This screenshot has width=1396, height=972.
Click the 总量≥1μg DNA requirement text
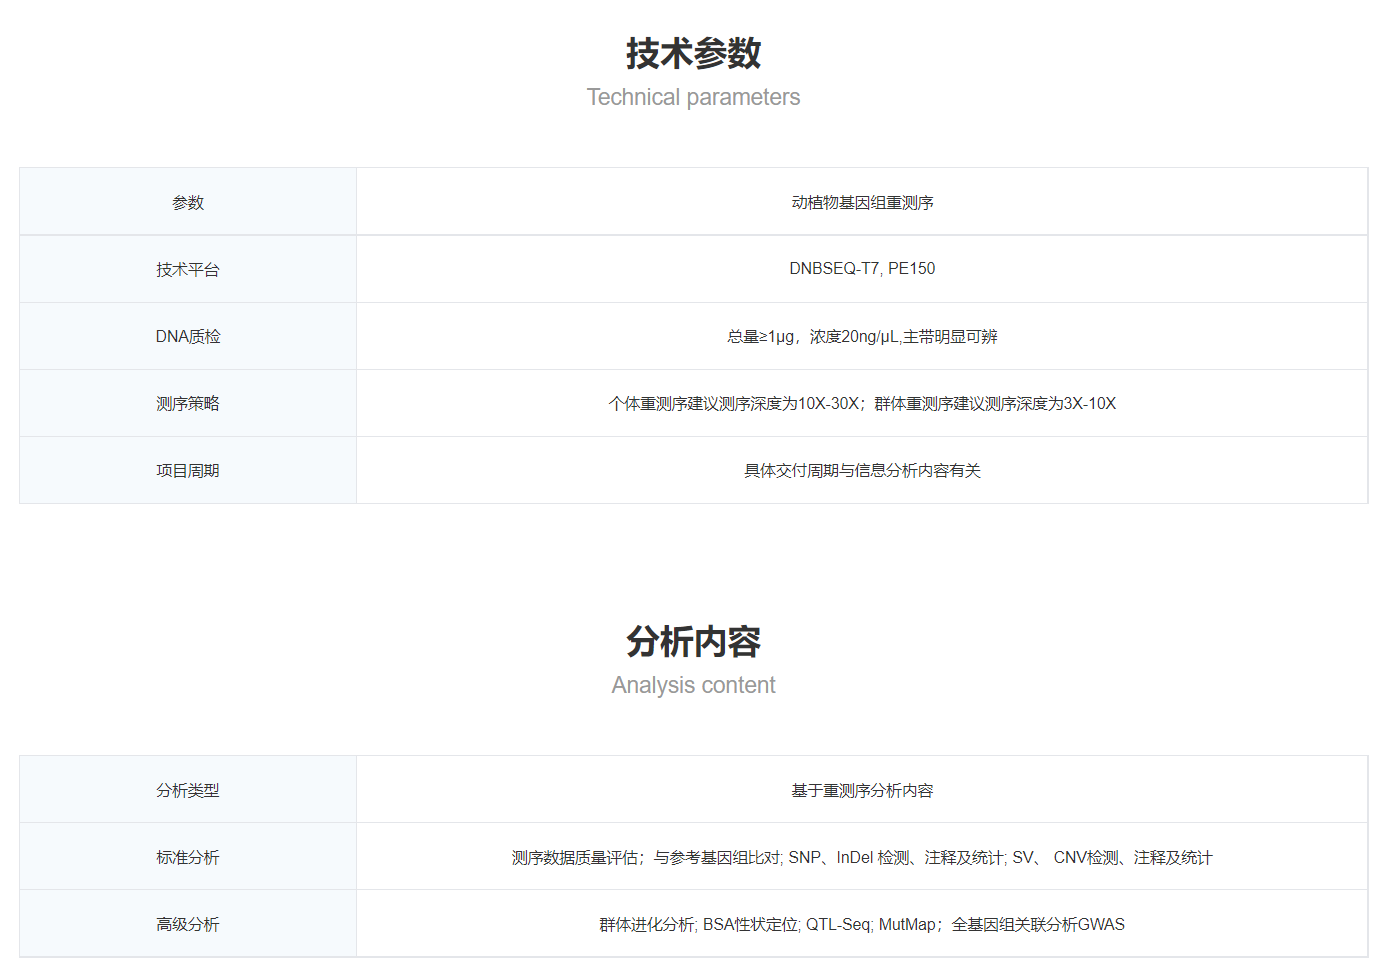pos(862,337)
